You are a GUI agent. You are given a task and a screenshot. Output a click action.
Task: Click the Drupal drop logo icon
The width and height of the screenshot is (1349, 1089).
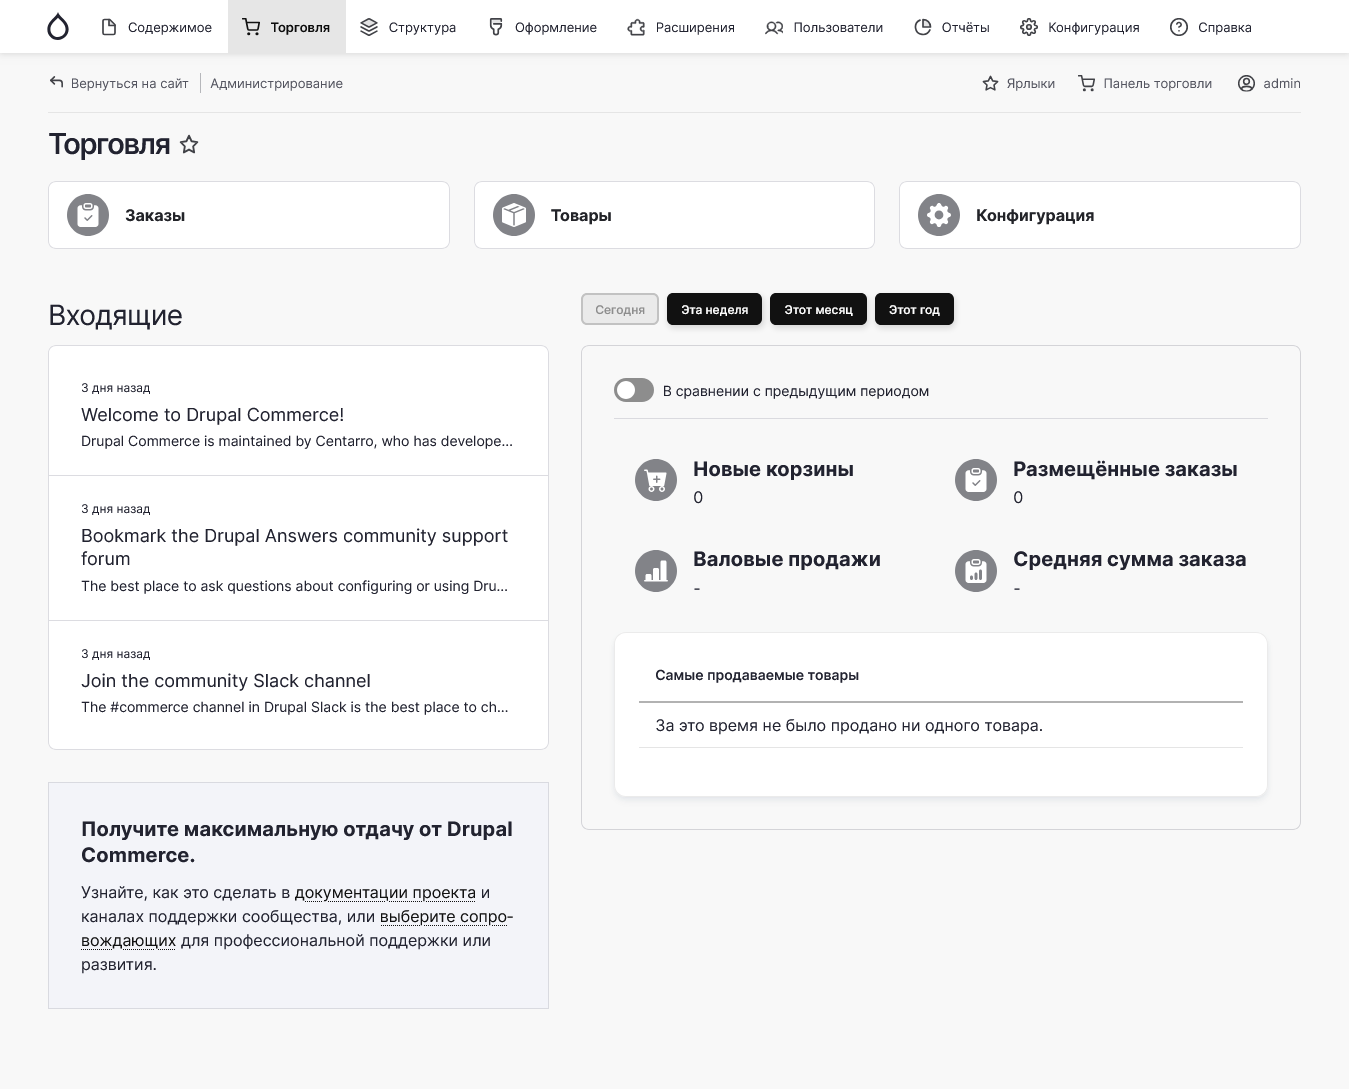[x=58, y=27]
